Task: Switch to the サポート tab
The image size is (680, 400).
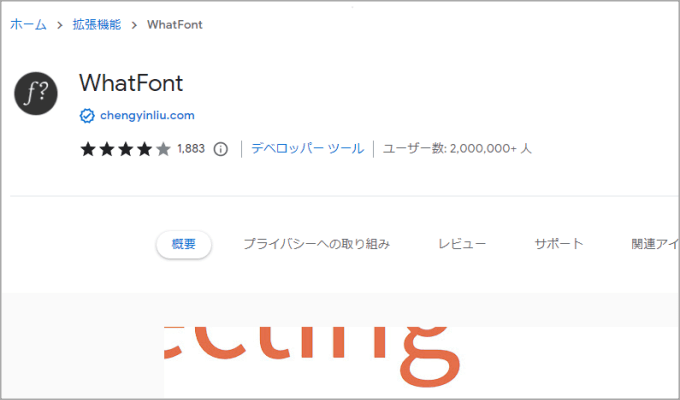Action: pyautogui.click(x=559, y=244)
